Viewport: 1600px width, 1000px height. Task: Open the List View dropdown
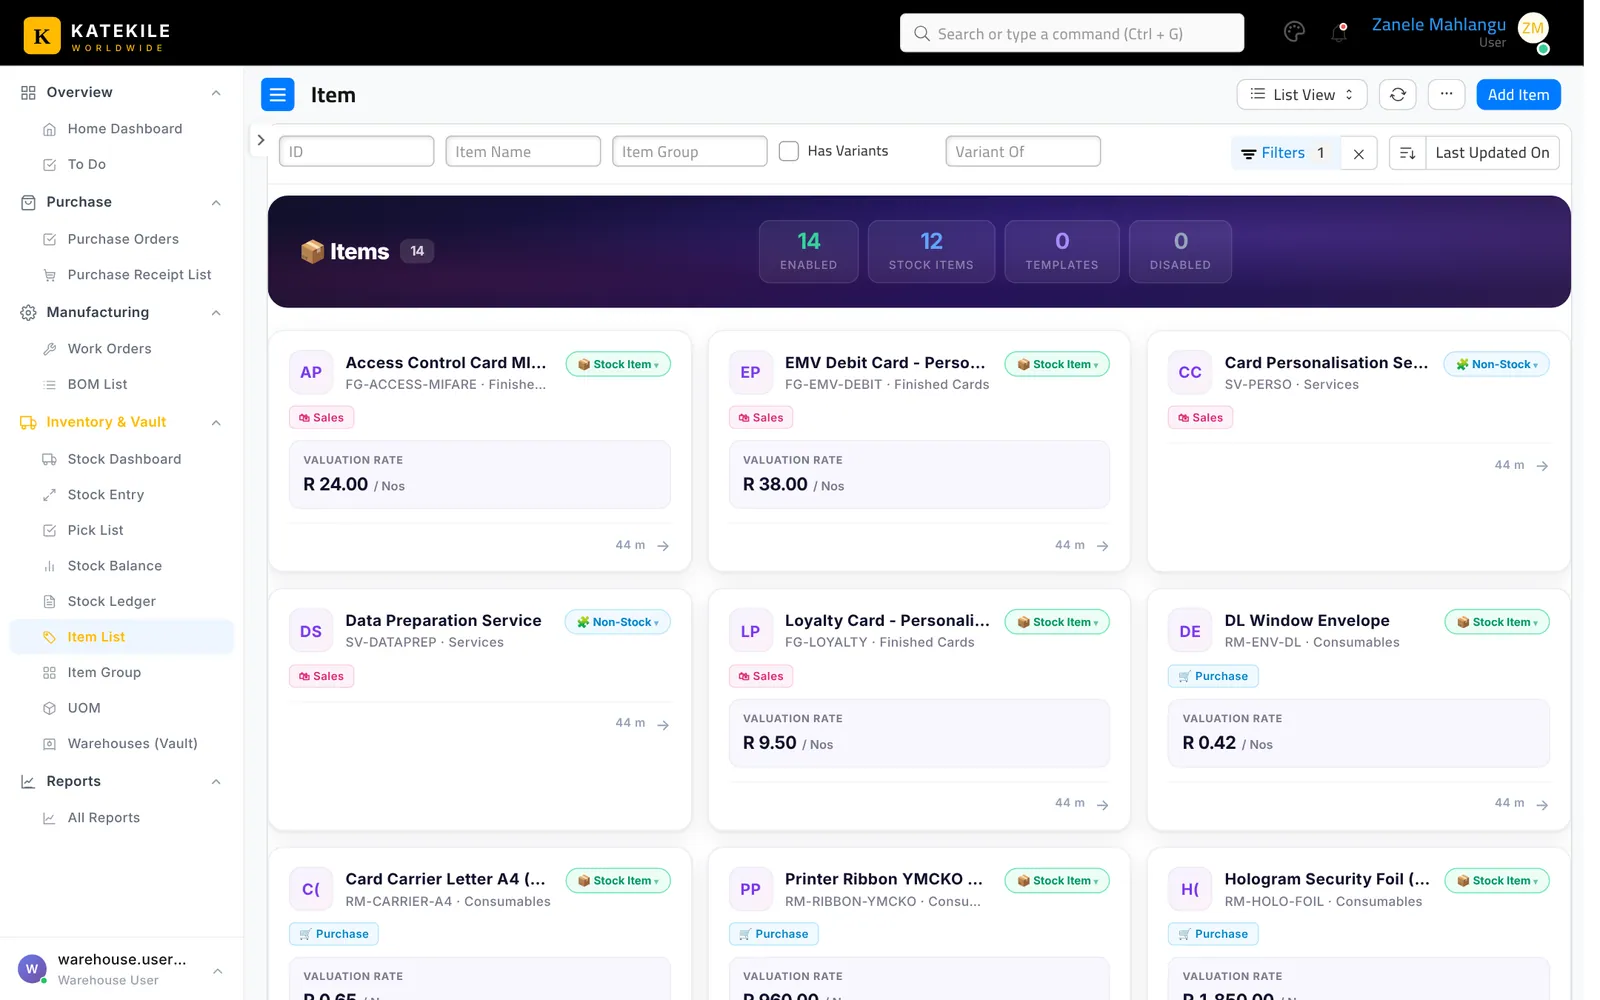[x=1301, y=95]
